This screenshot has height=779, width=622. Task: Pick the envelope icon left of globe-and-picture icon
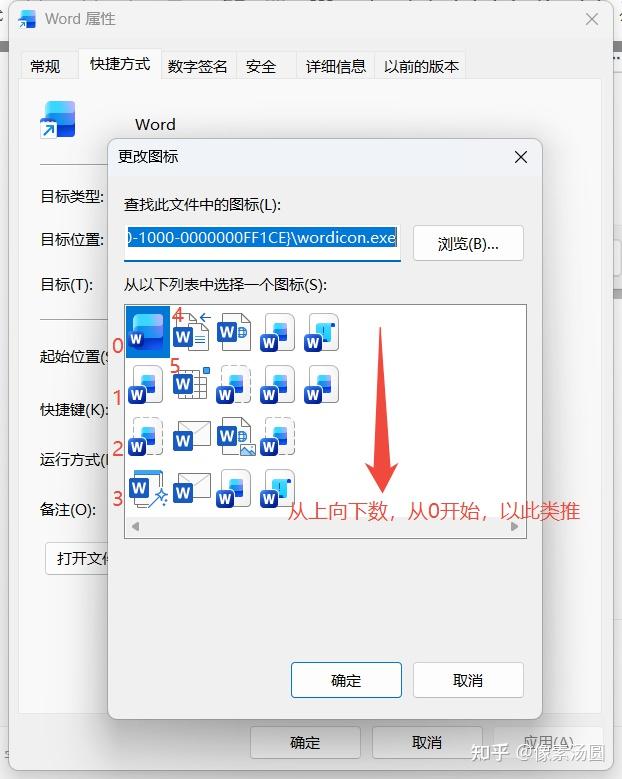[x=192, y=436]
